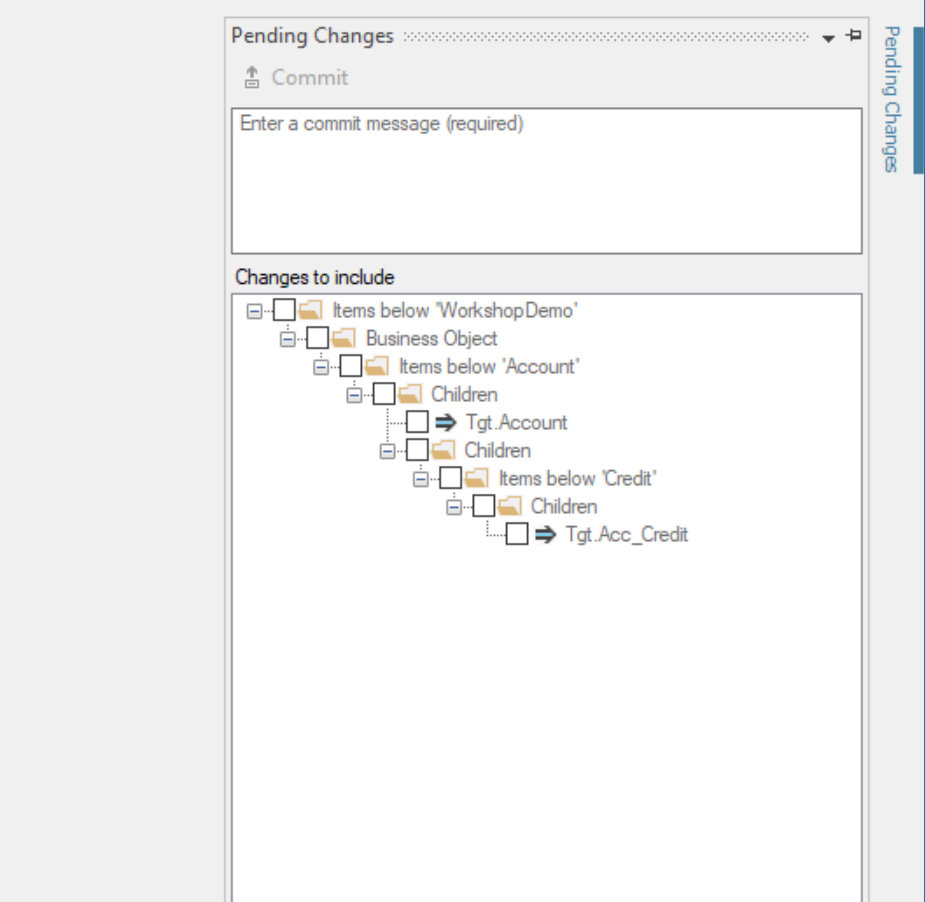Click the pin icon on the Pending Changes panel
Screen dimensions: 925x902
[x=853, y=35]
